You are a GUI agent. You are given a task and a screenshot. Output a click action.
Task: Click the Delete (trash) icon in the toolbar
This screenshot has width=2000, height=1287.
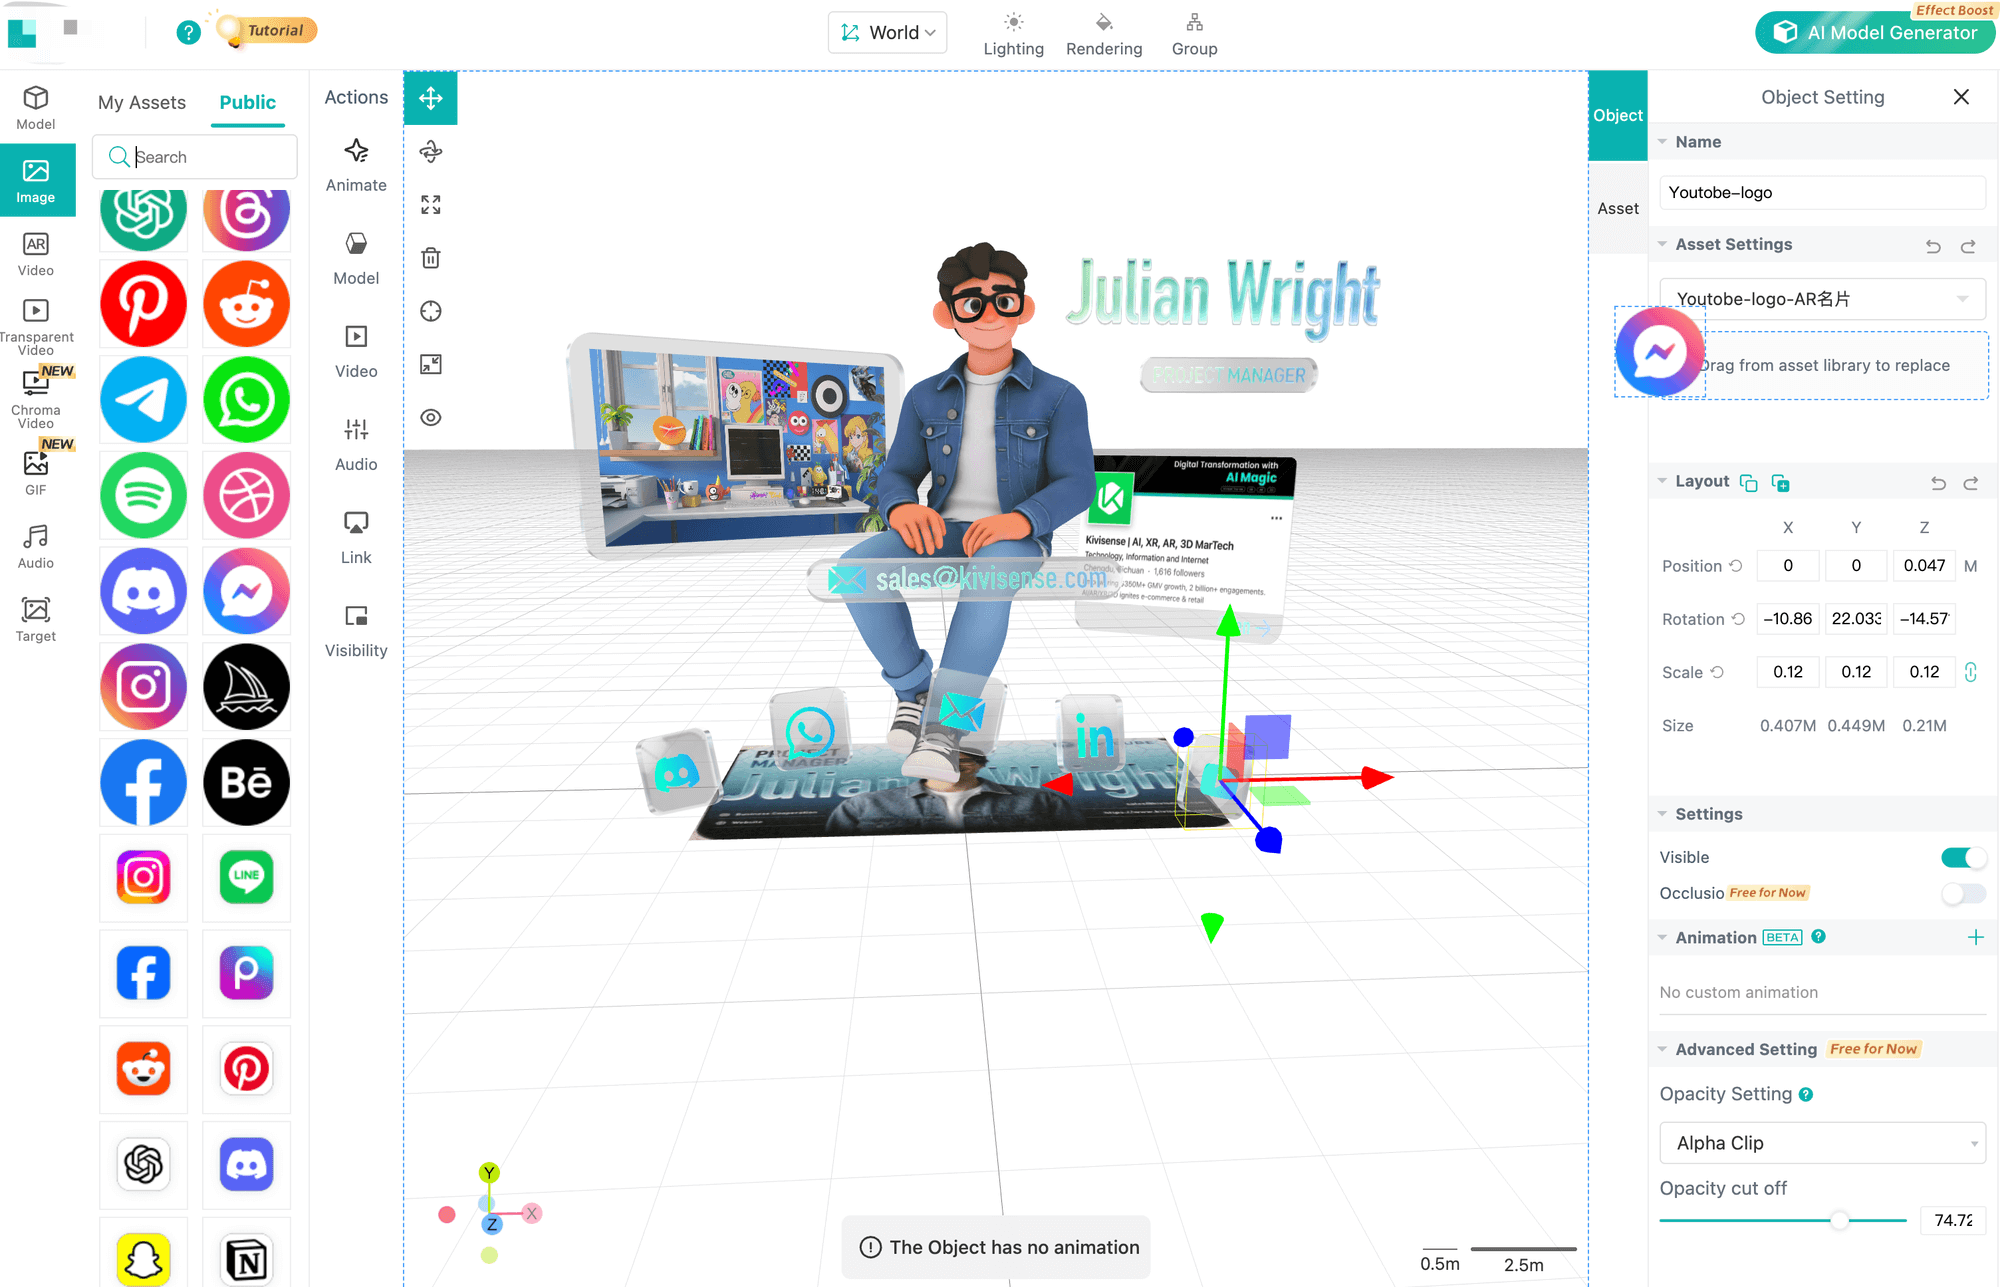tap(430, 258)
